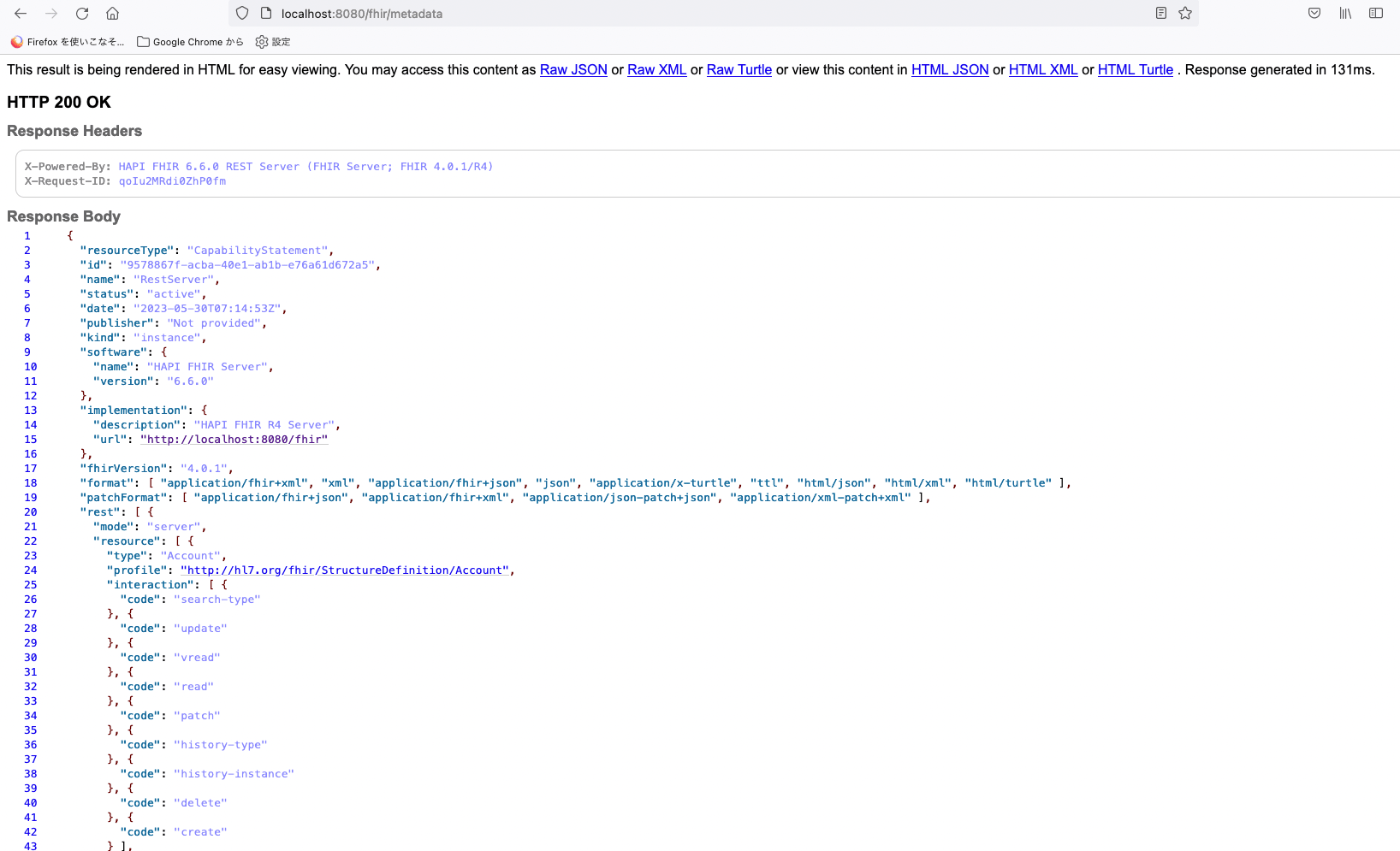The width and height of the screenshot is (1400, 851).
Task: Open the library bookmarks icon
Action: pos(1346,13)
